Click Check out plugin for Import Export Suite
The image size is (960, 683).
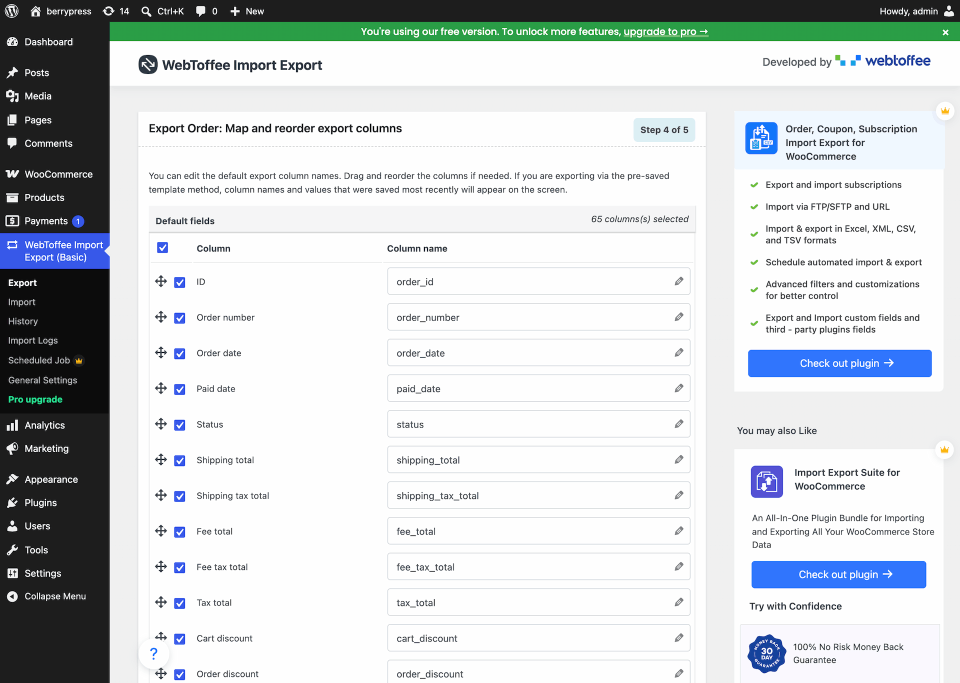click(x=839, y=574)
